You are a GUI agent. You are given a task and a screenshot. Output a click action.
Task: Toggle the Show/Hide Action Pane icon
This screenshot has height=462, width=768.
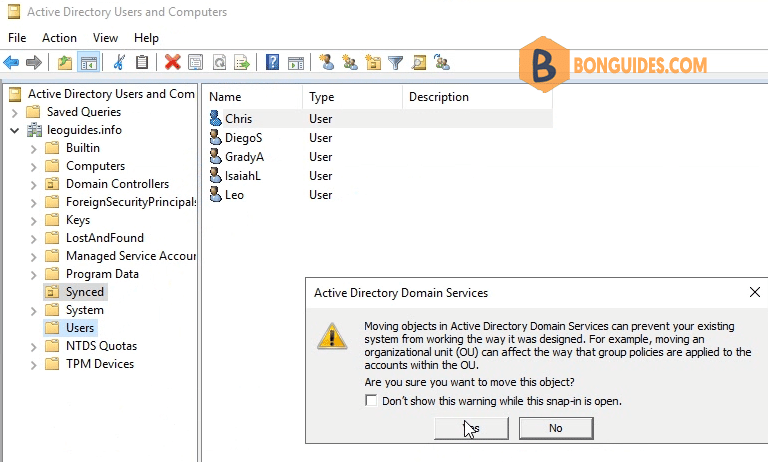(296, 63)
